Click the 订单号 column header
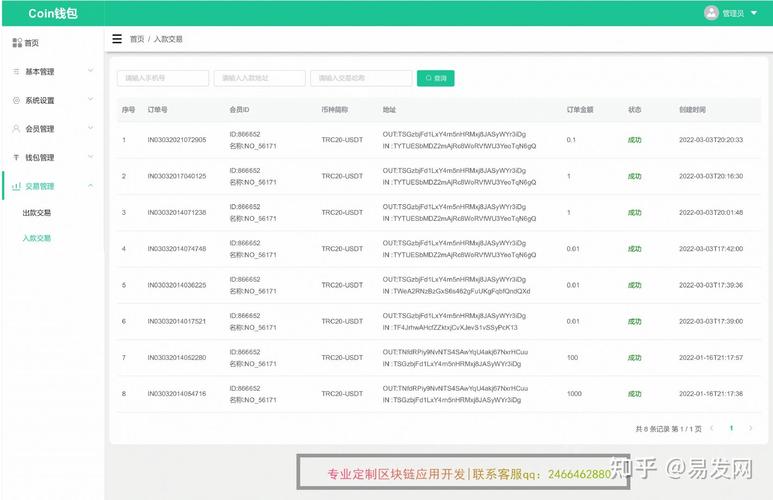Screen dimensions: 773x500 [x=157, y=109]
